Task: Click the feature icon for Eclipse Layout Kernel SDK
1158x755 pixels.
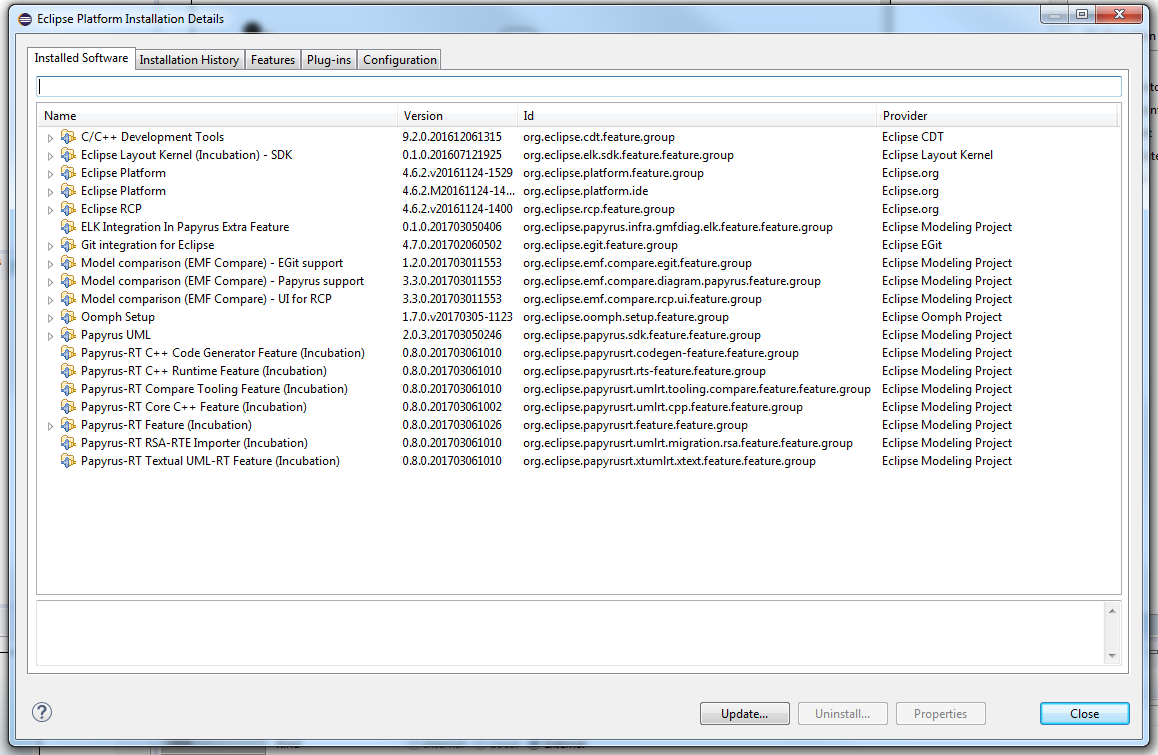Action: click(x=68, y=155)
